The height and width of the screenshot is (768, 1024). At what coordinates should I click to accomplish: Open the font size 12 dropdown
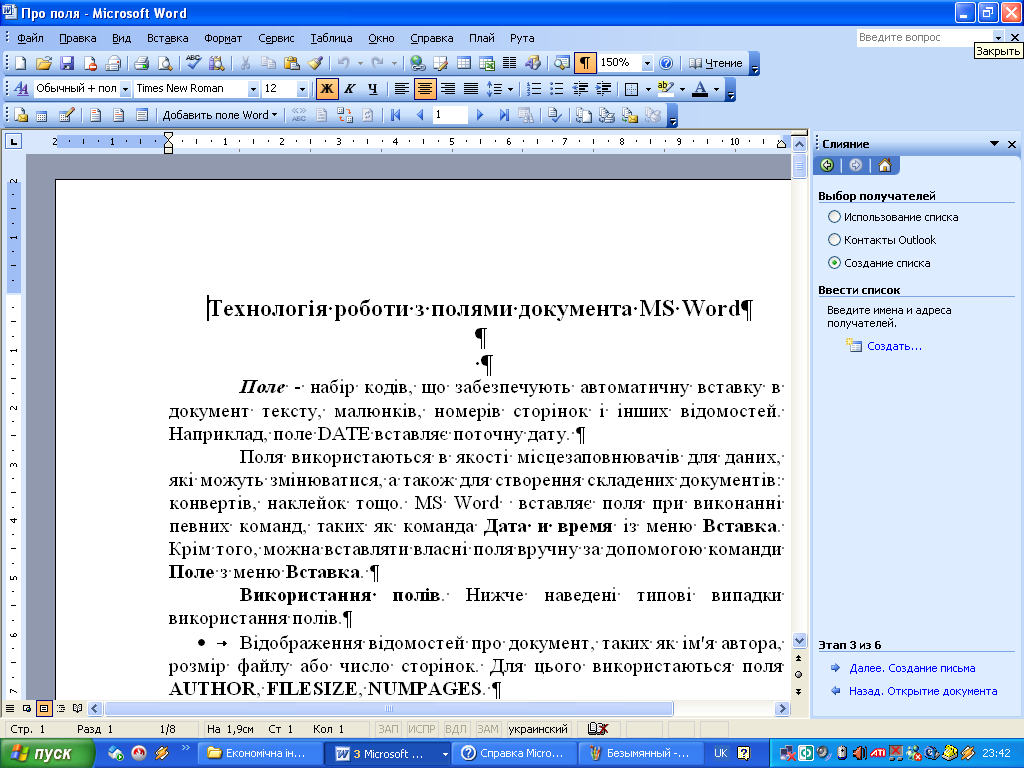(302, 89)
